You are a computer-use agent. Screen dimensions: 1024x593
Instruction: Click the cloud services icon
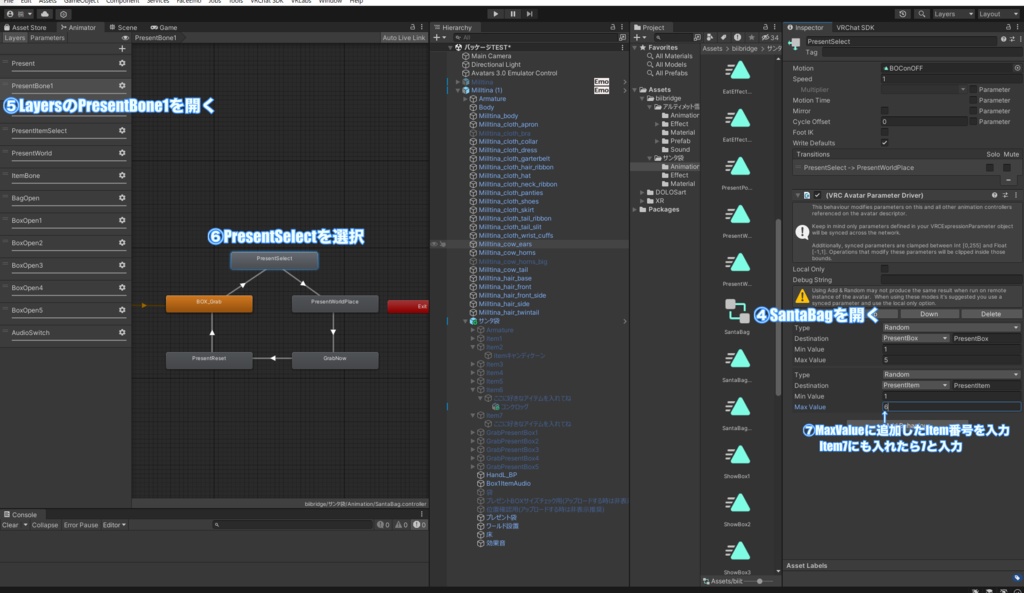click(x=44, y=14)
